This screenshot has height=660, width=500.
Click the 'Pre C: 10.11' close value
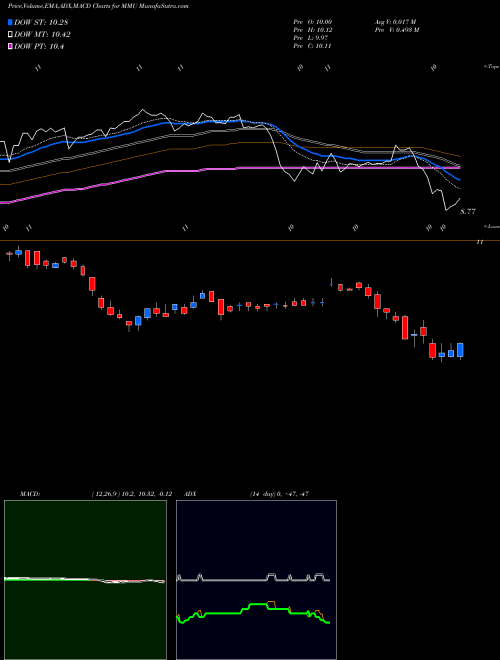tap(312, 46)
